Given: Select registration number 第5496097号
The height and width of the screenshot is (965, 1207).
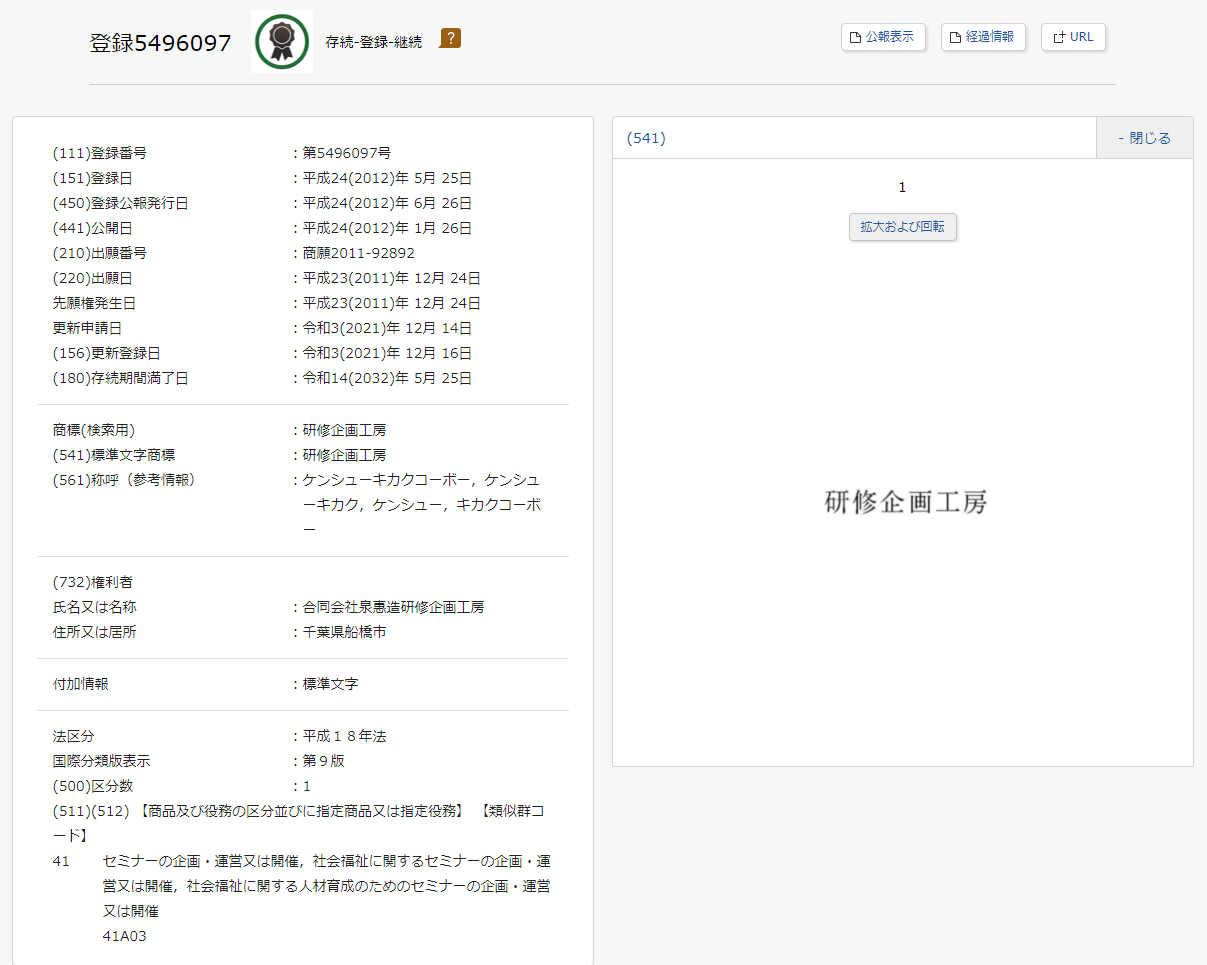Looking at the screenshot, I should point(347,153).
